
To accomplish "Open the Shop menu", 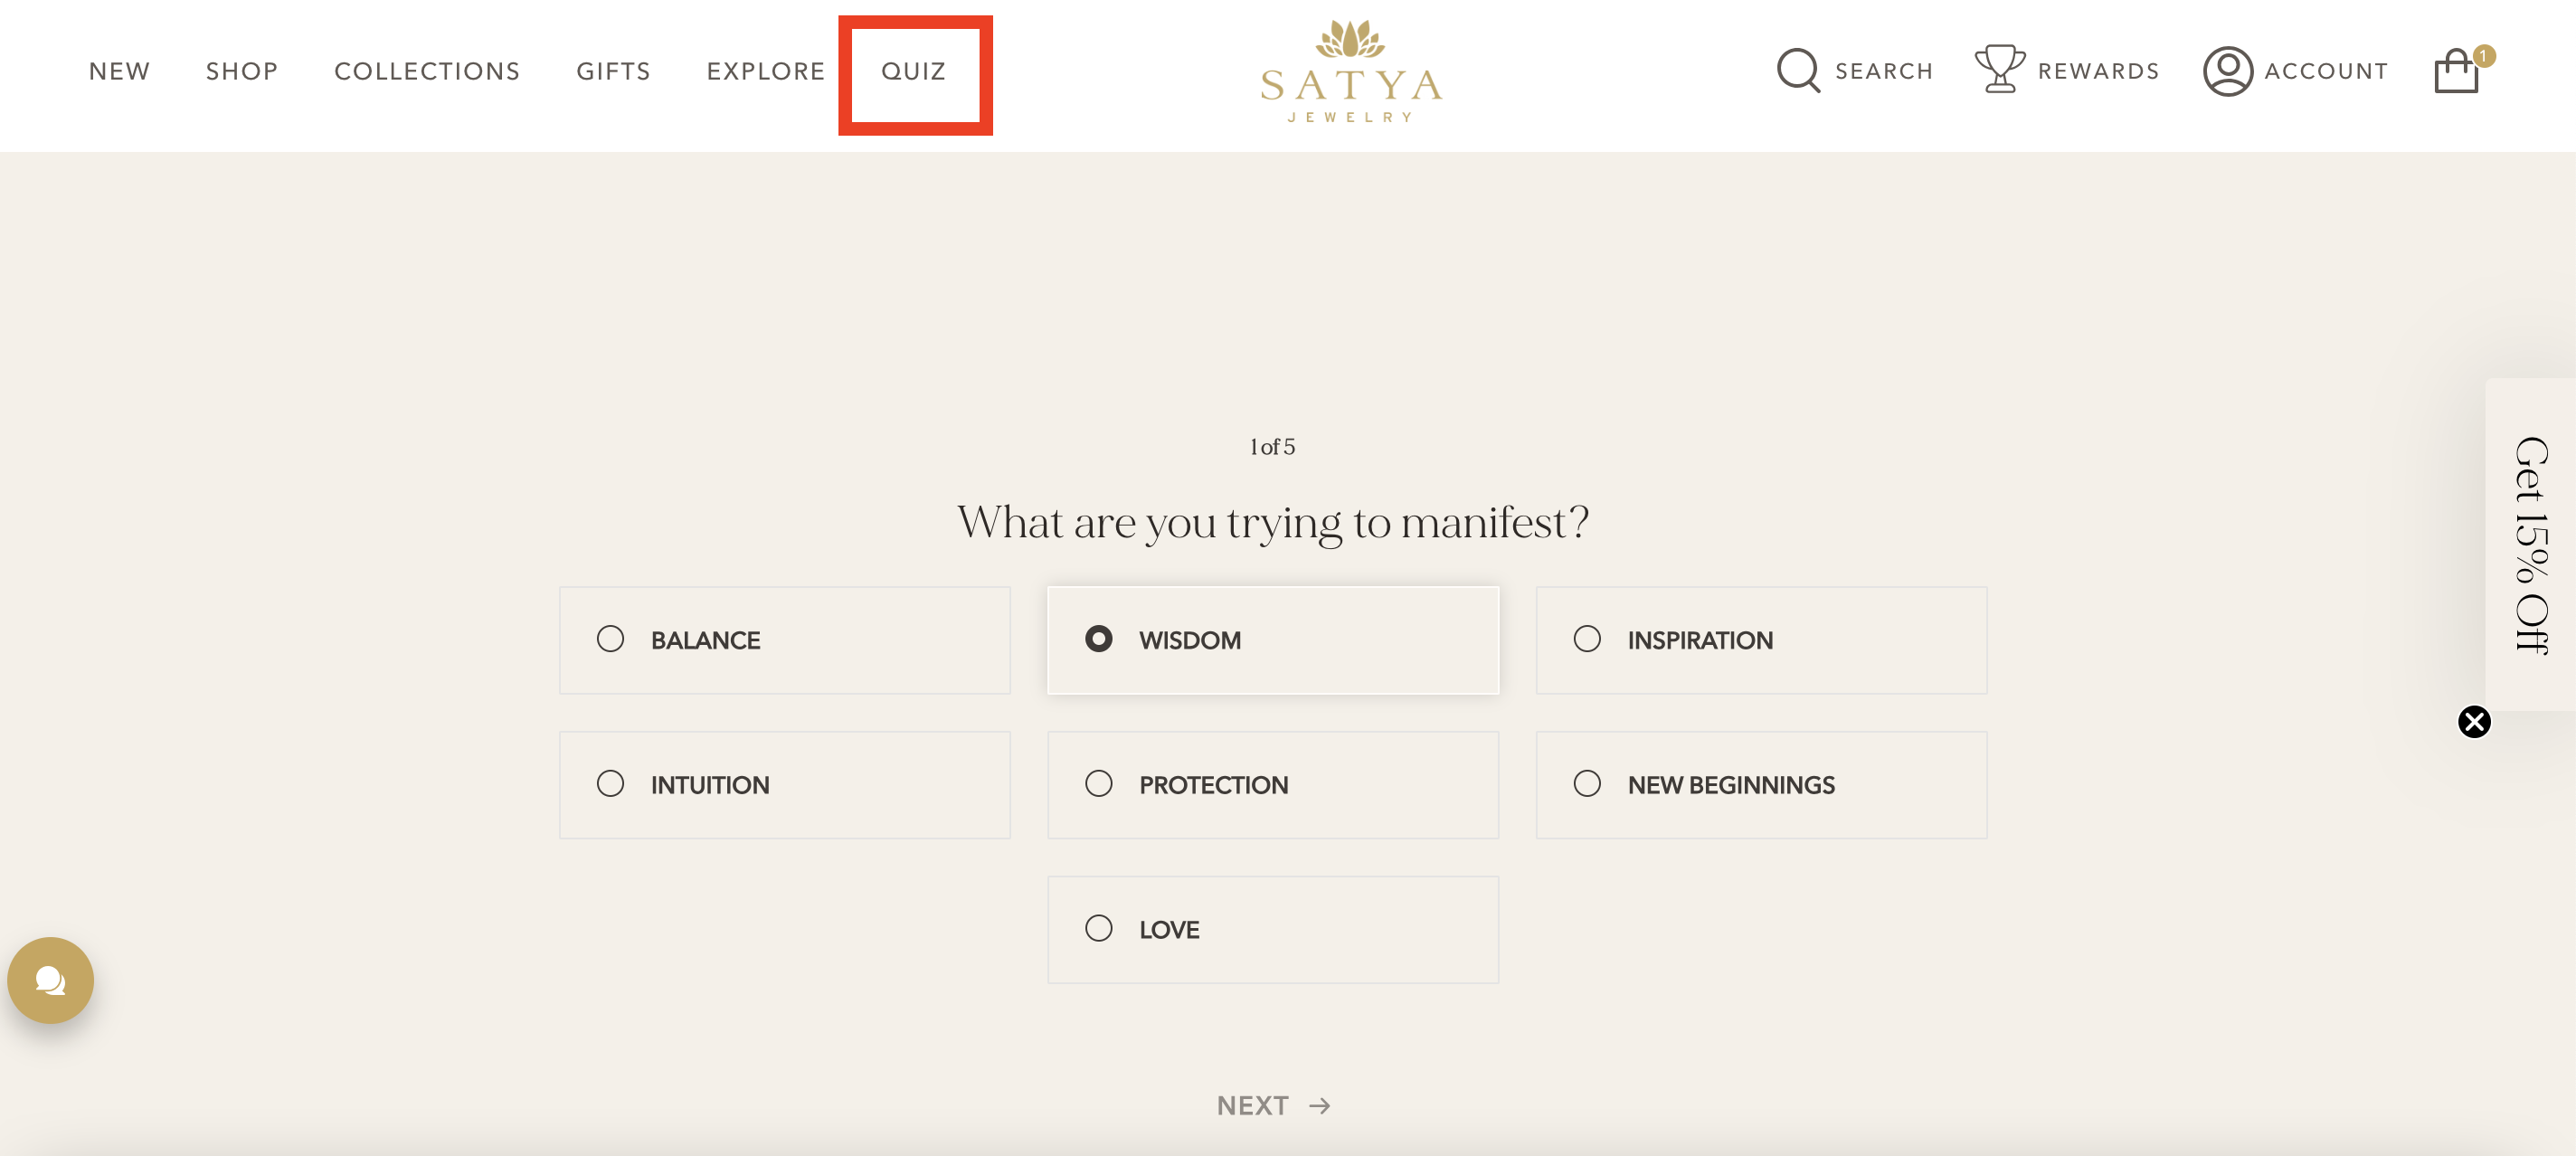I will (x=242, y=71).
